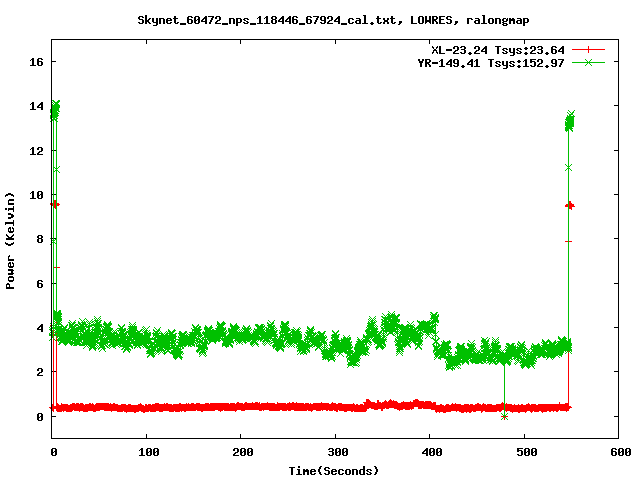Click the x-axis tick label 600
The height and width of the screenshot is (480, 640).
(621, 452)
